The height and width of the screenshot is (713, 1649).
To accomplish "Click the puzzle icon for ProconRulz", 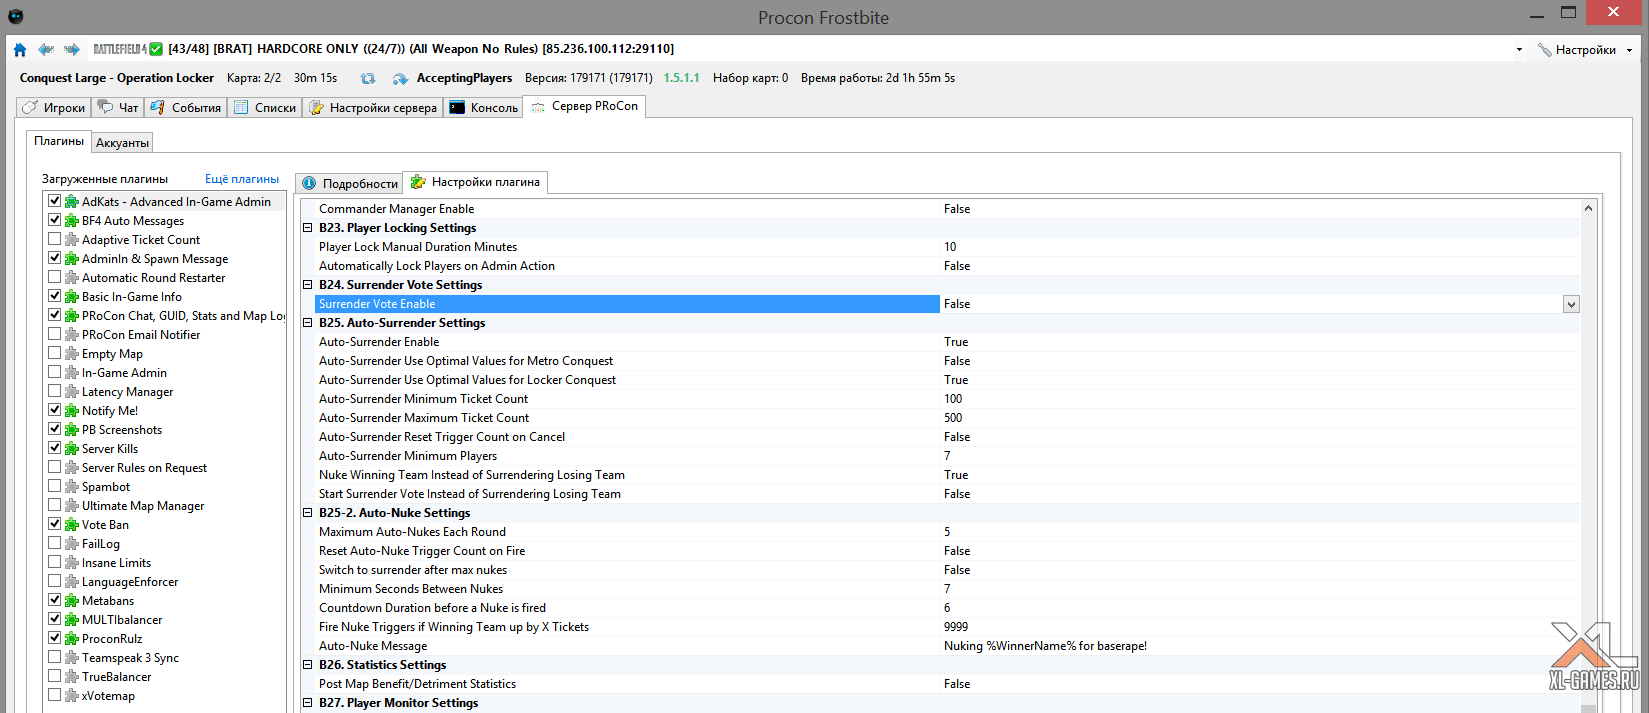I will click(72, 639).
